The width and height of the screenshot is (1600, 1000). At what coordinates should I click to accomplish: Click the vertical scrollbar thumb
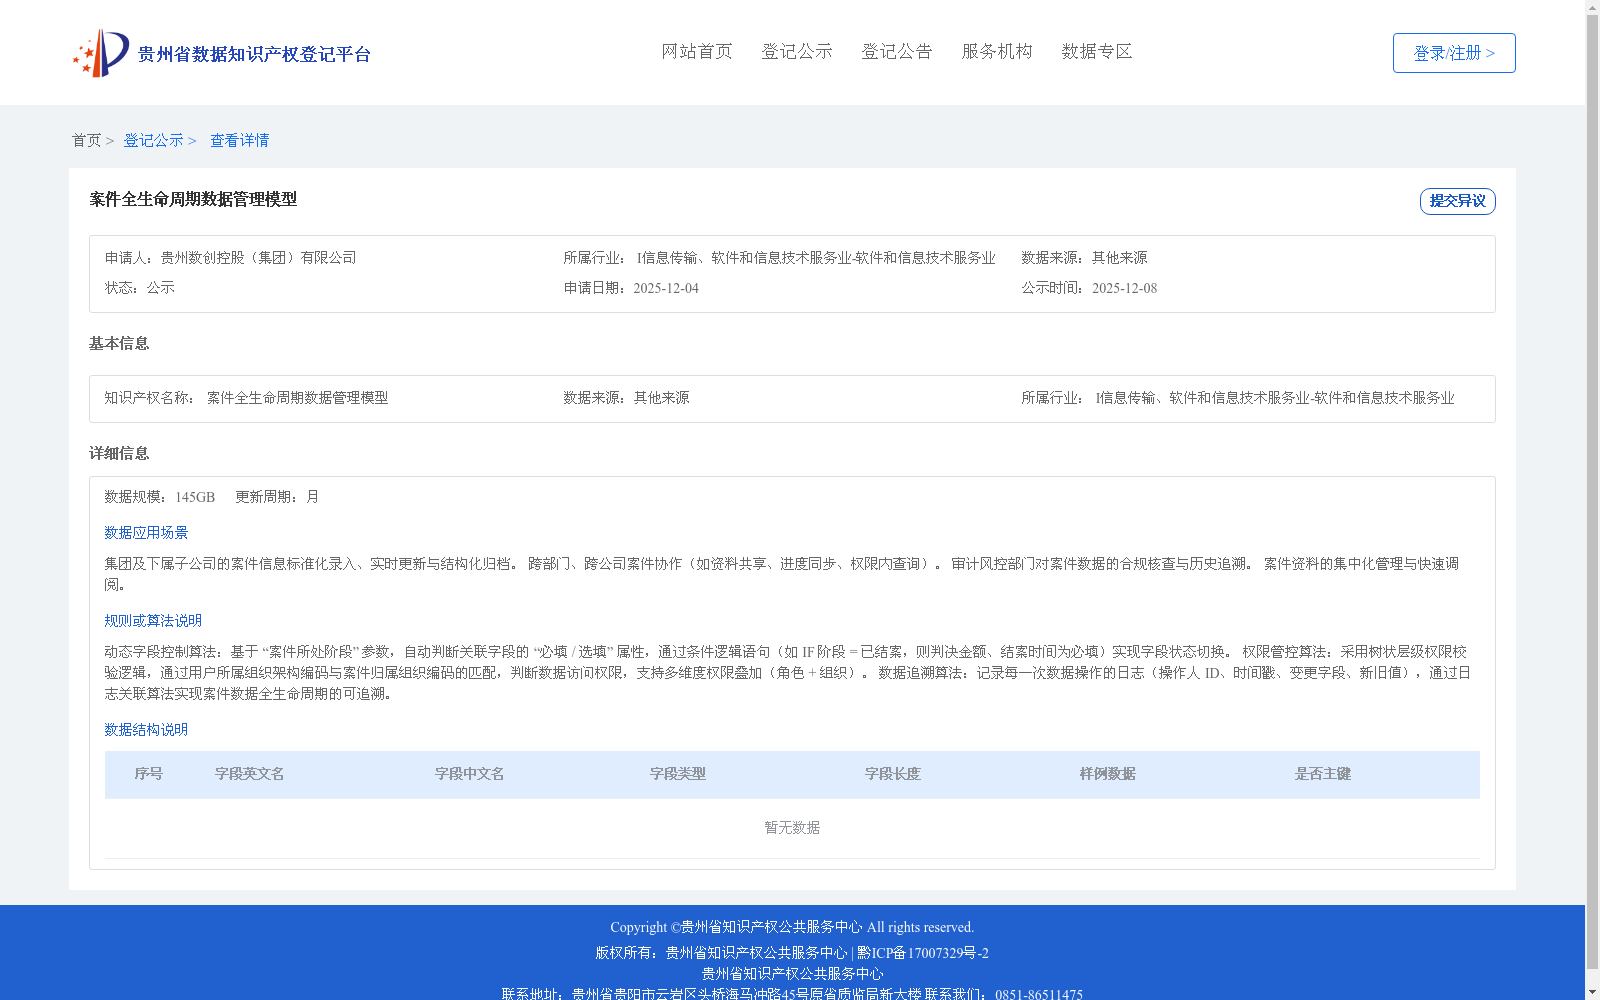coord(1593,490)
